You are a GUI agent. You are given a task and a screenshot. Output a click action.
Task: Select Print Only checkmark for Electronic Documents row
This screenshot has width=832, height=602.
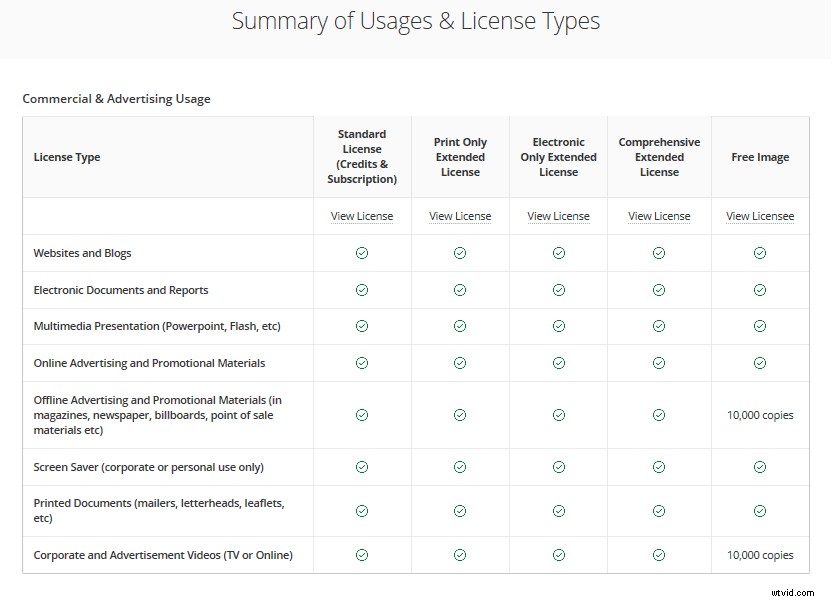point(460,290)
